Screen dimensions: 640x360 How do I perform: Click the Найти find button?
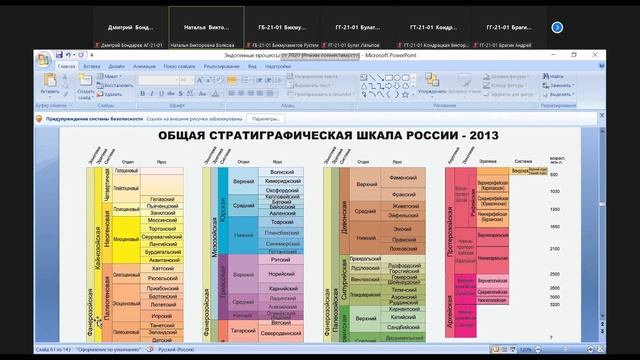click(x=553, y=76)
